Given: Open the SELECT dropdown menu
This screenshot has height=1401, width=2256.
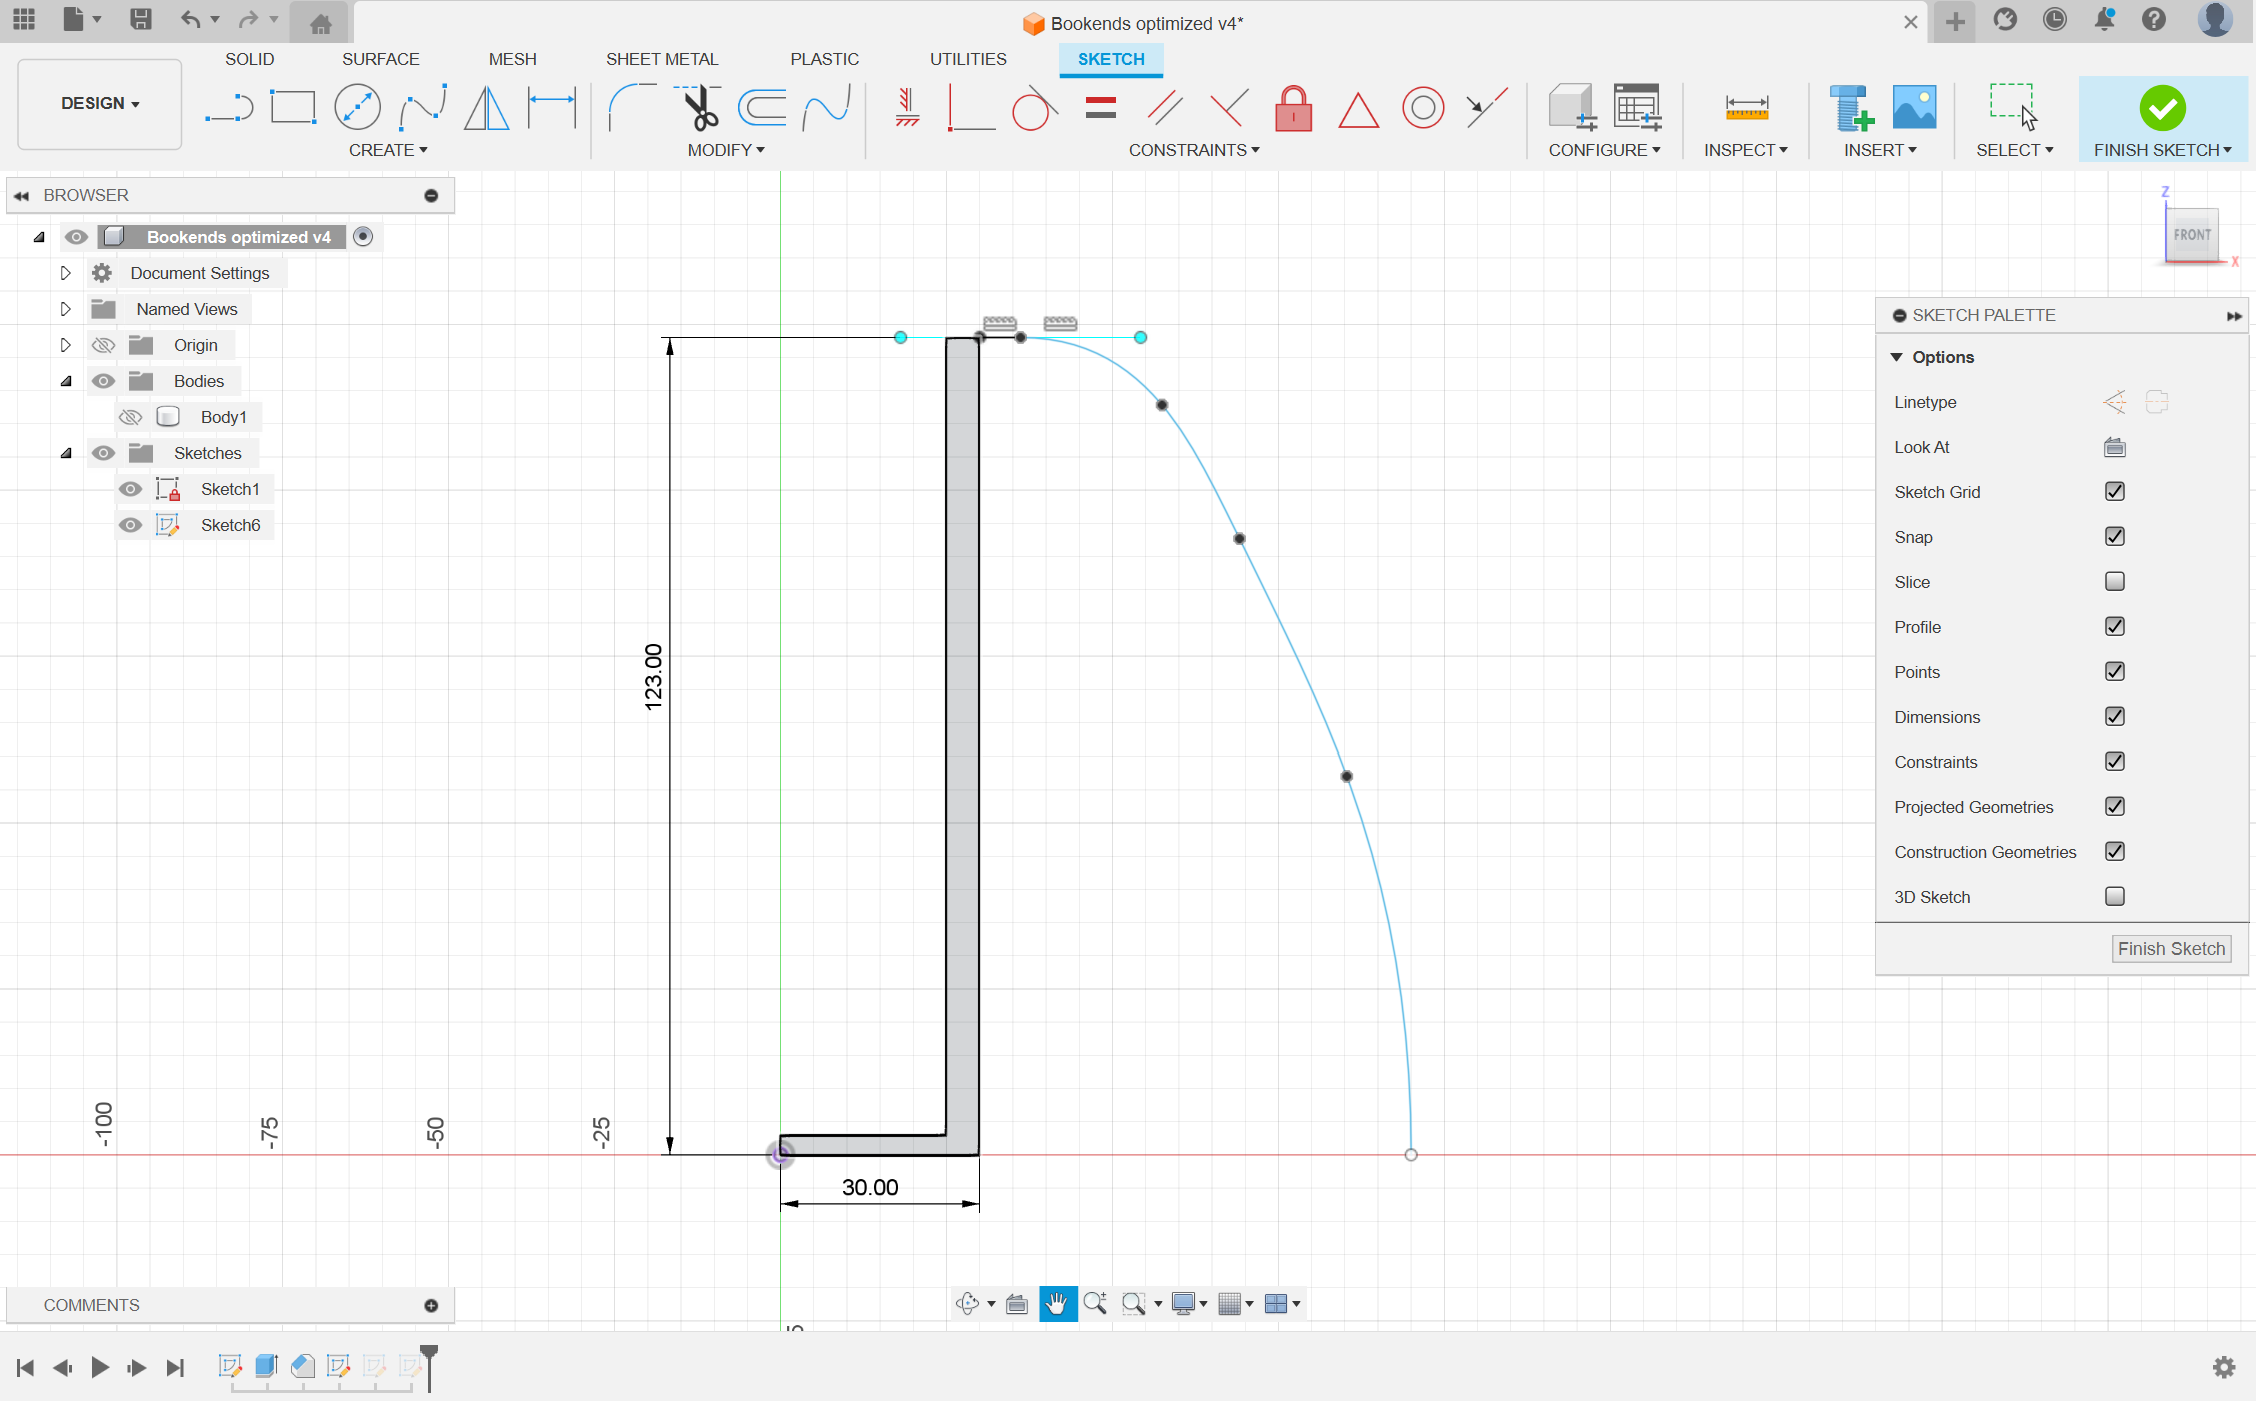Looking at the screenshot, I should click(x=2014, y=150).
